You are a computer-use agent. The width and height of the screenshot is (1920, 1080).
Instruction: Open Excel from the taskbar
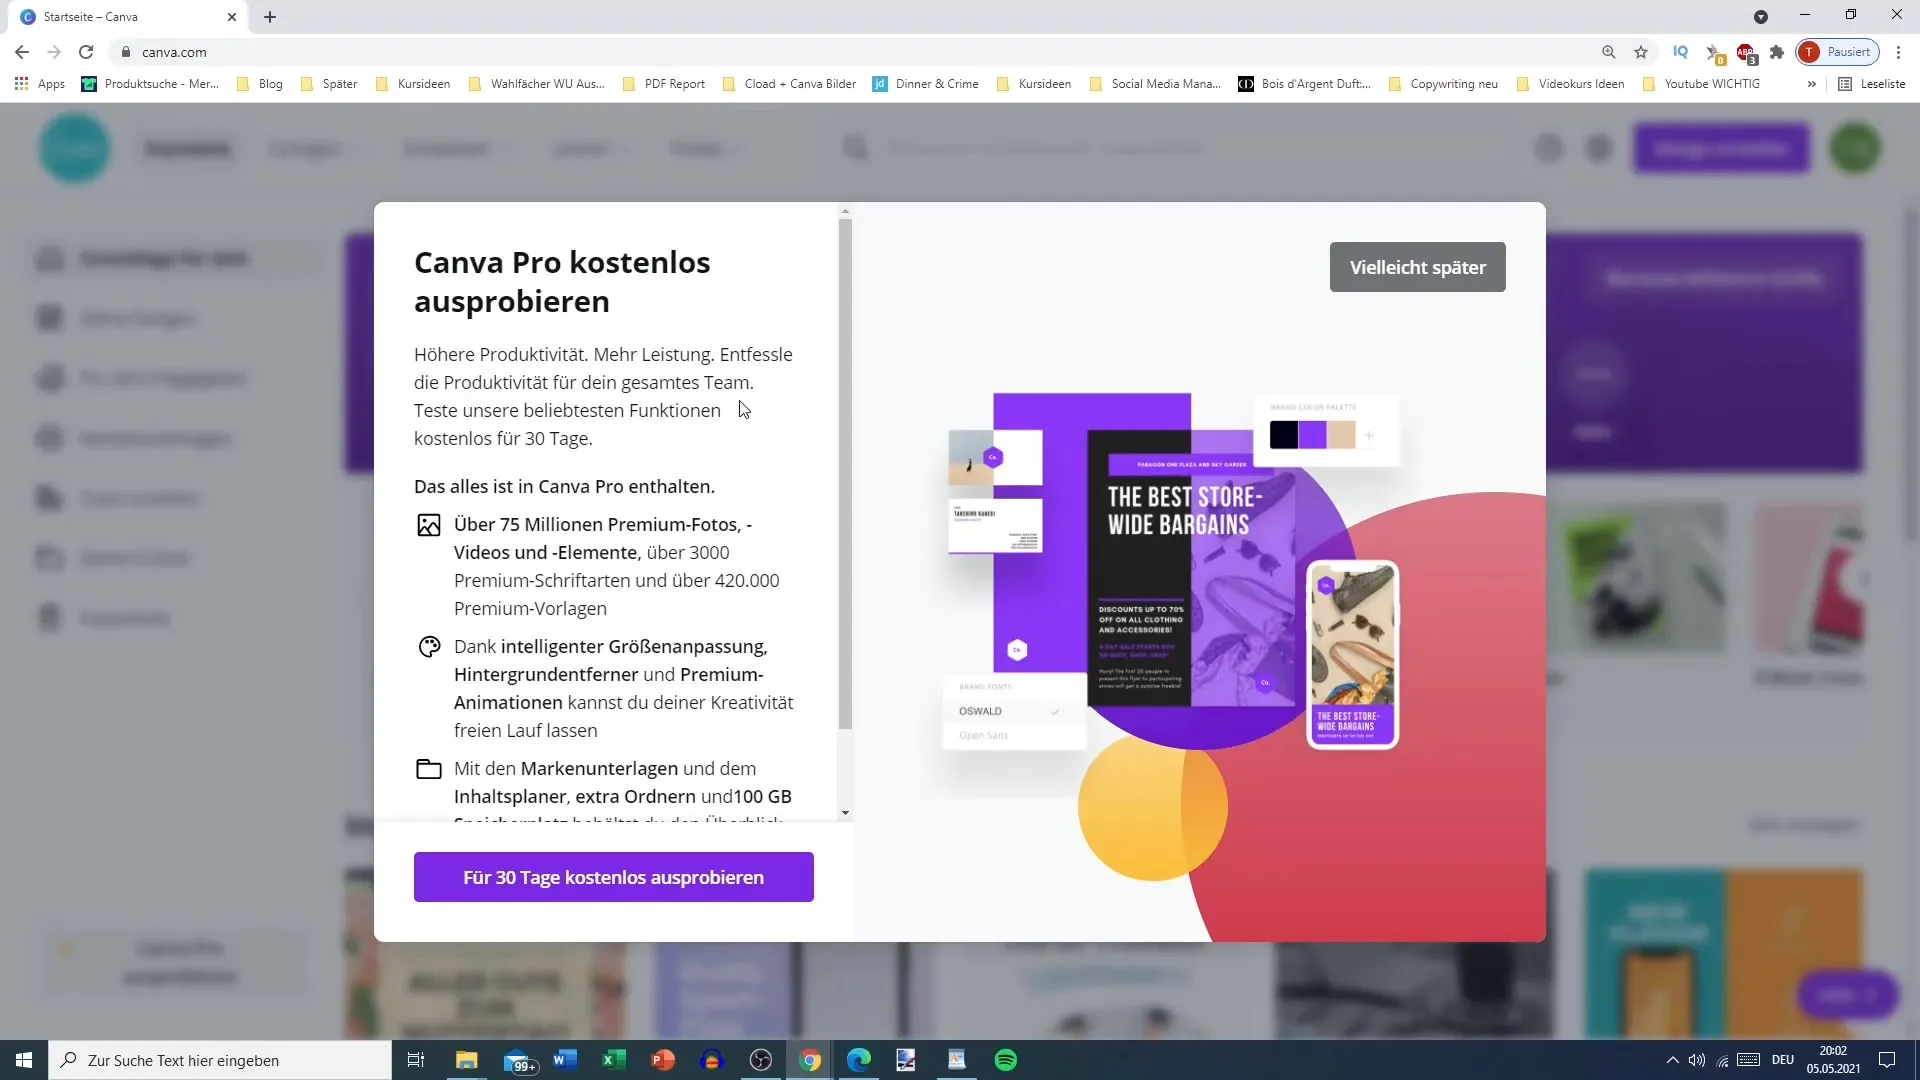click(614, 1060)
